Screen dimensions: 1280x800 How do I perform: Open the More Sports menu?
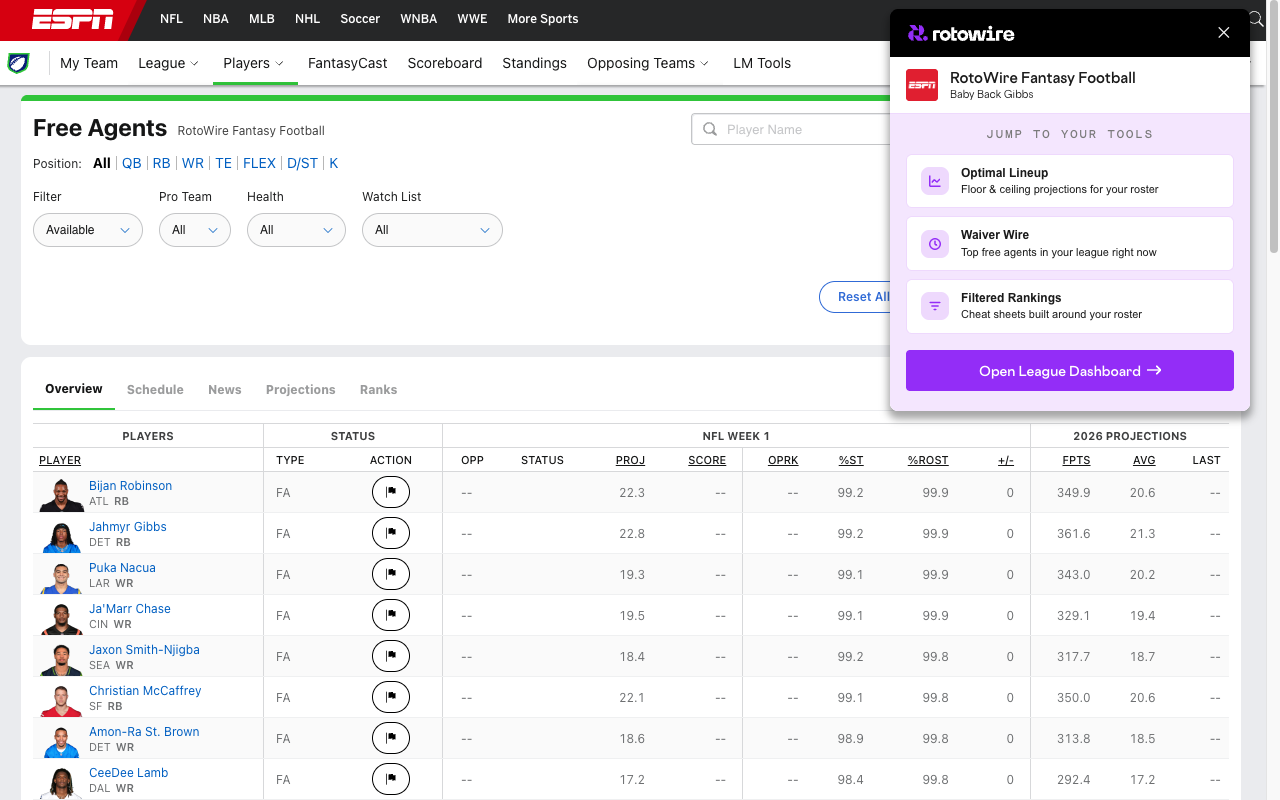tap(543, 19)
